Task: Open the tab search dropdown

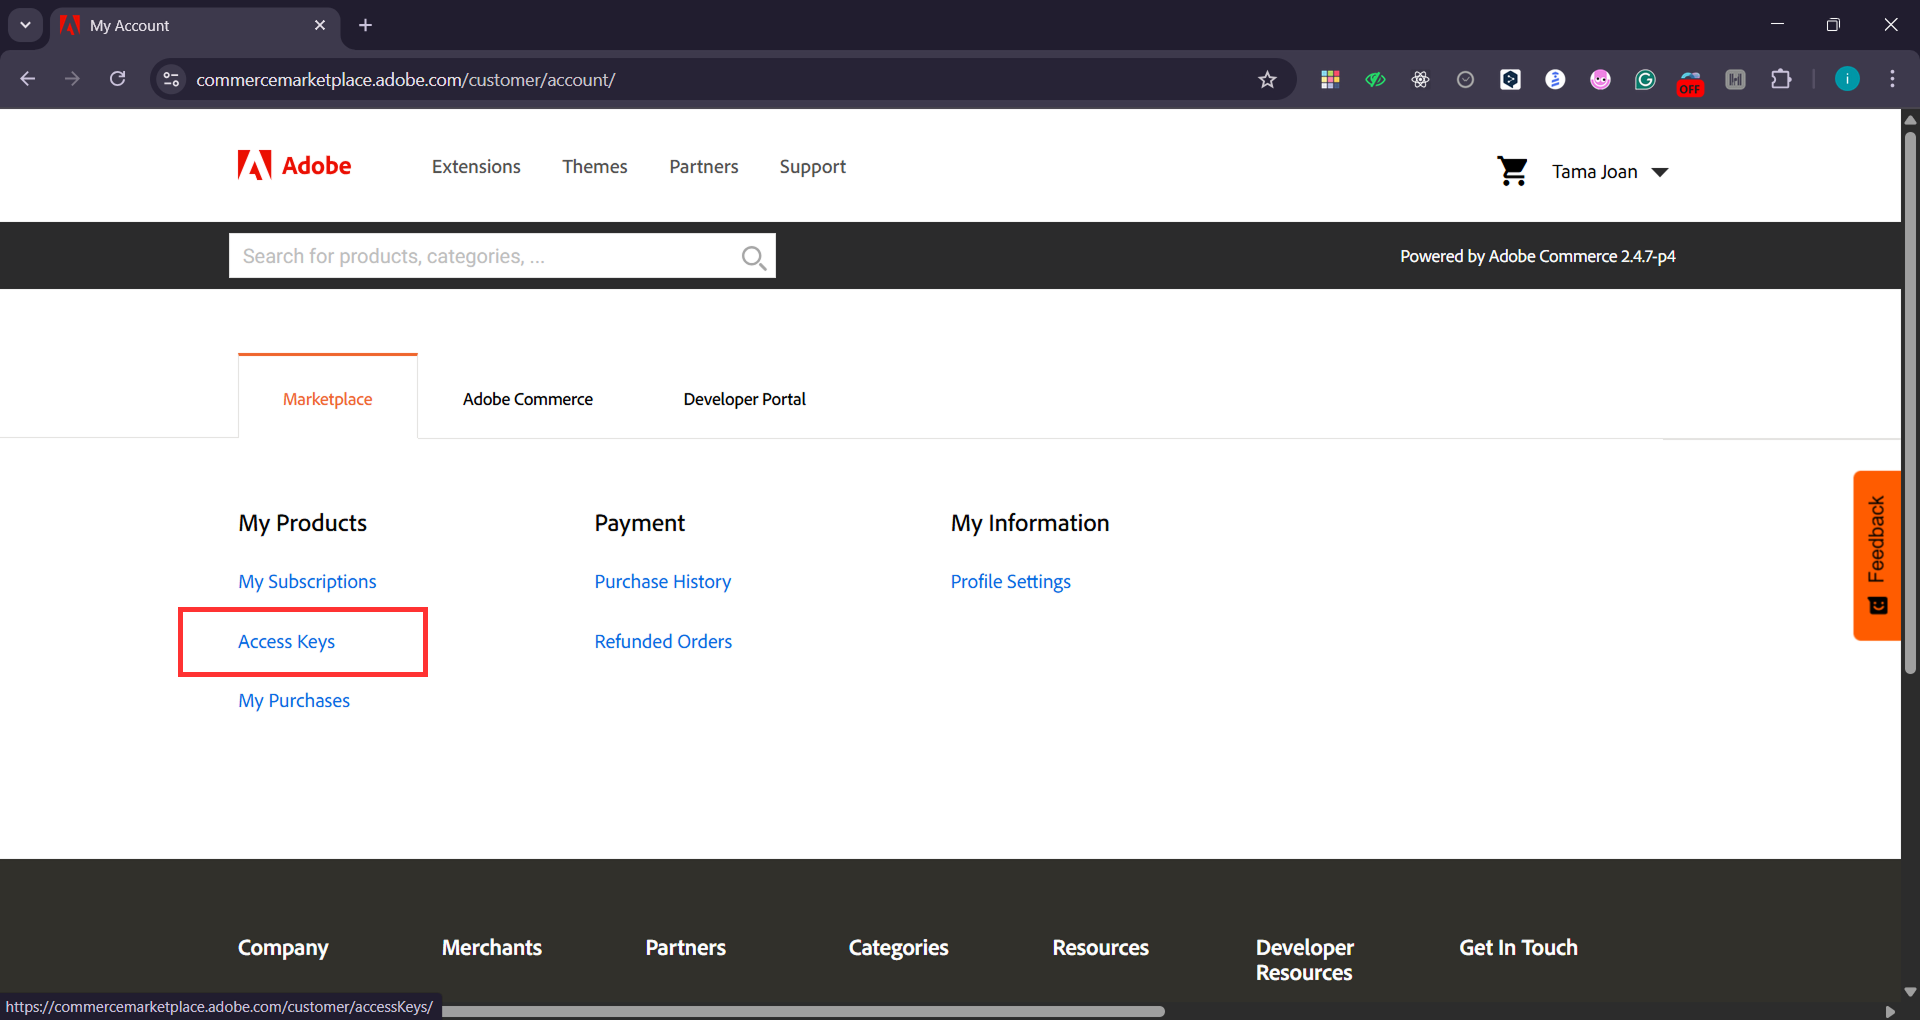Action: pyautogui.click(x=25, y=25)
